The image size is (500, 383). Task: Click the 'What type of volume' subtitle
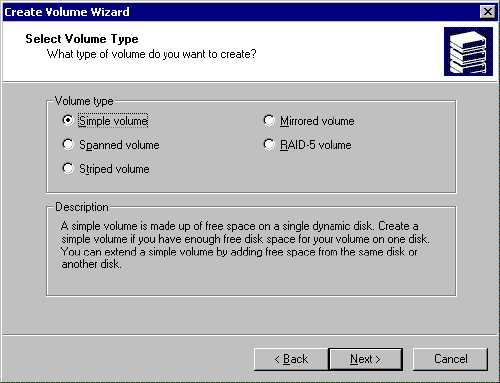152,54
